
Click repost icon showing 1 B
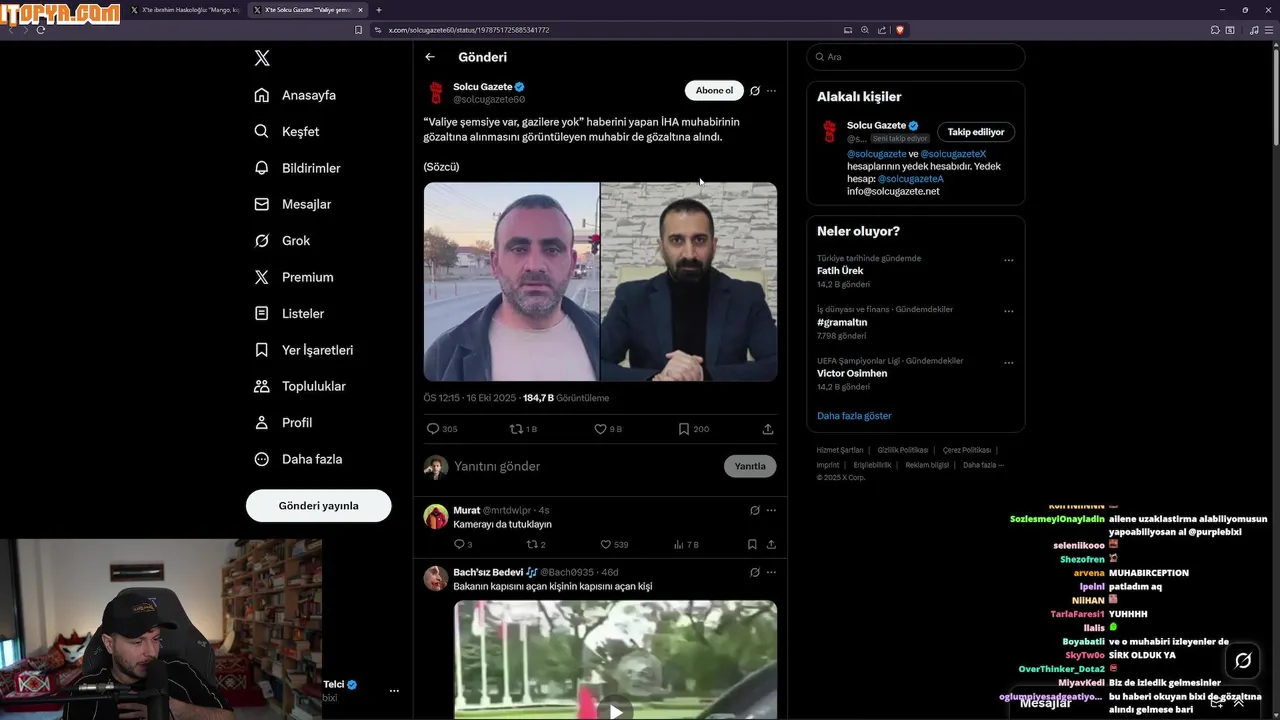pyautogui.click(x=516, y=429)
